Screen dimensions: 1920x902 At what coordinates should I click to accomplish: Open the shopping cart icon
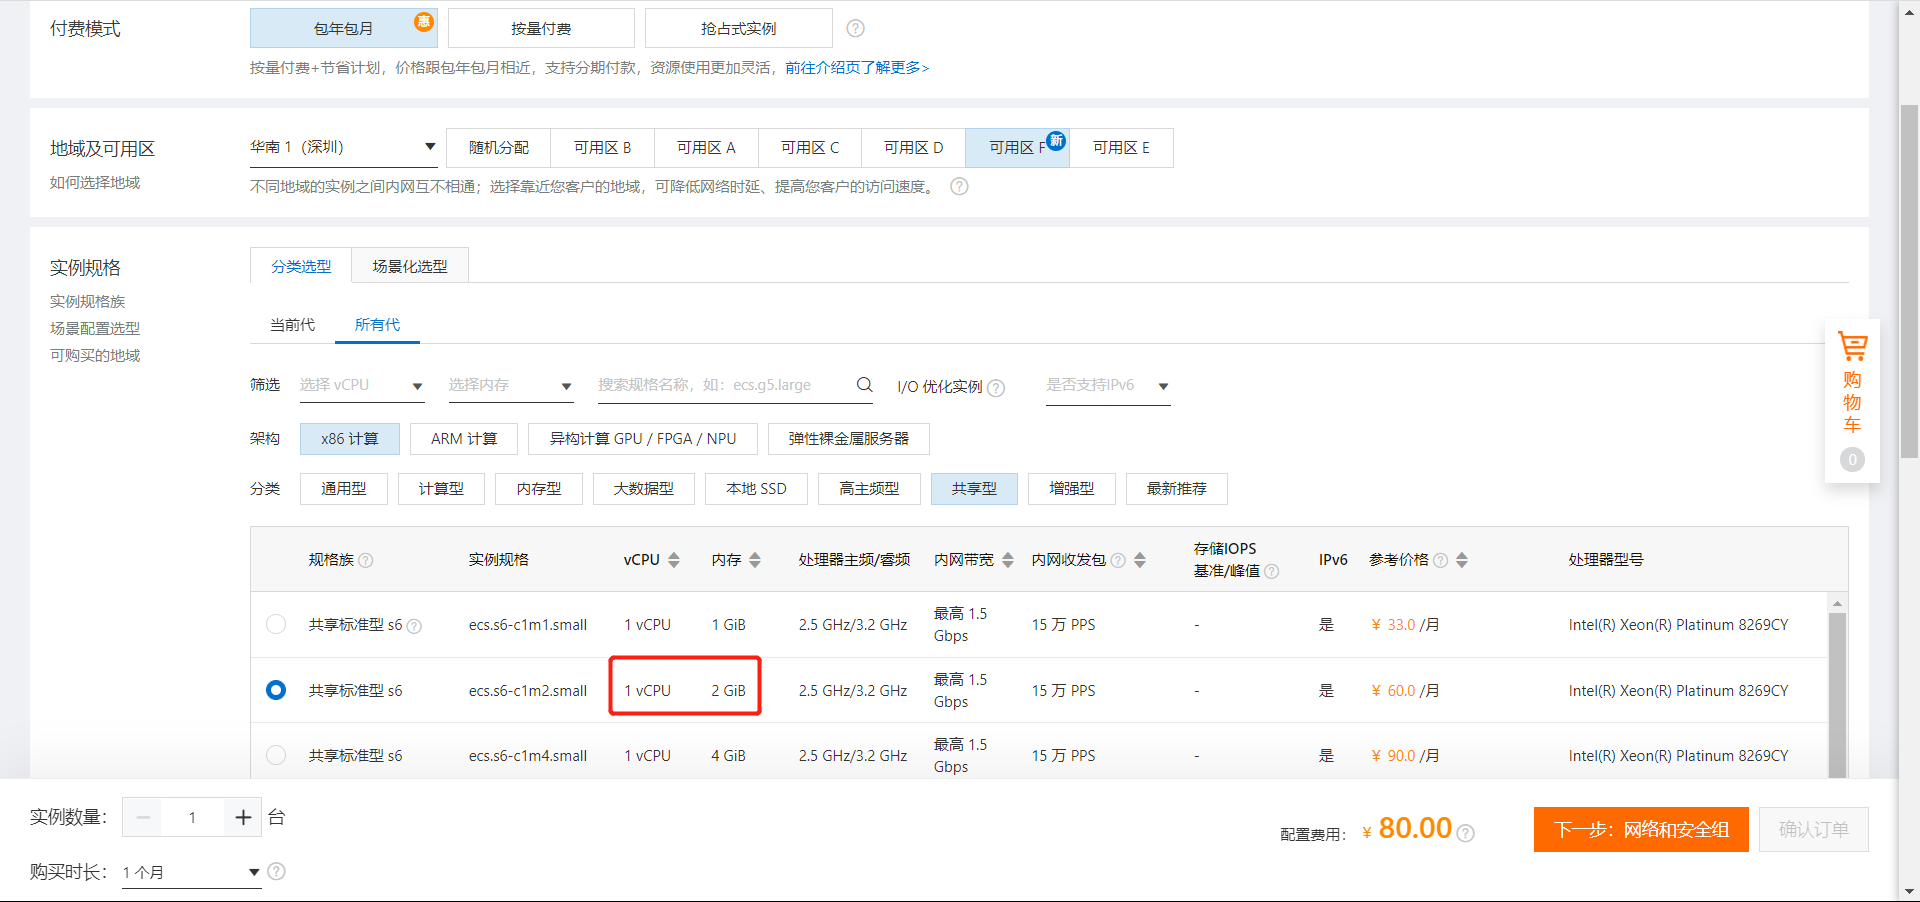[1852, 347]
